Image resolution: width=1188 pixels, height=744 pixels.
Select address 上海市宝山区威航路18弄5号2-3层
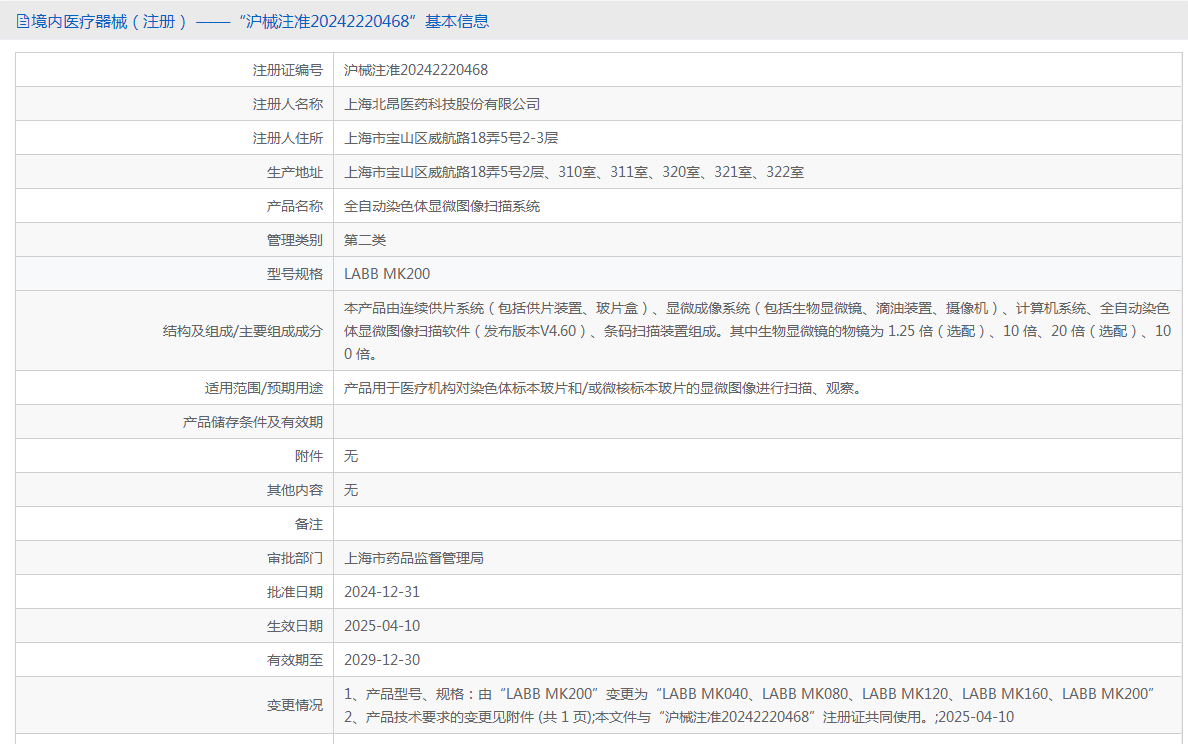[x=452, y=138]
